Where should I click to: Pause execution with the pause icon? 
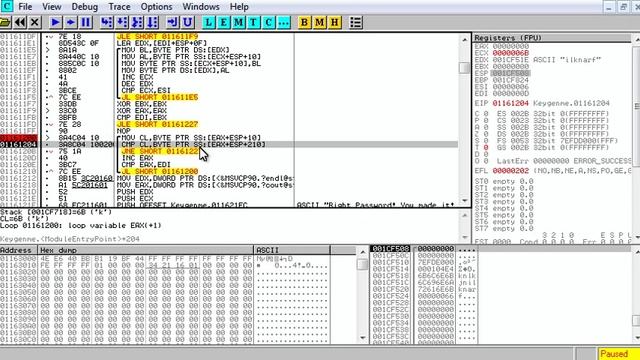86,22
